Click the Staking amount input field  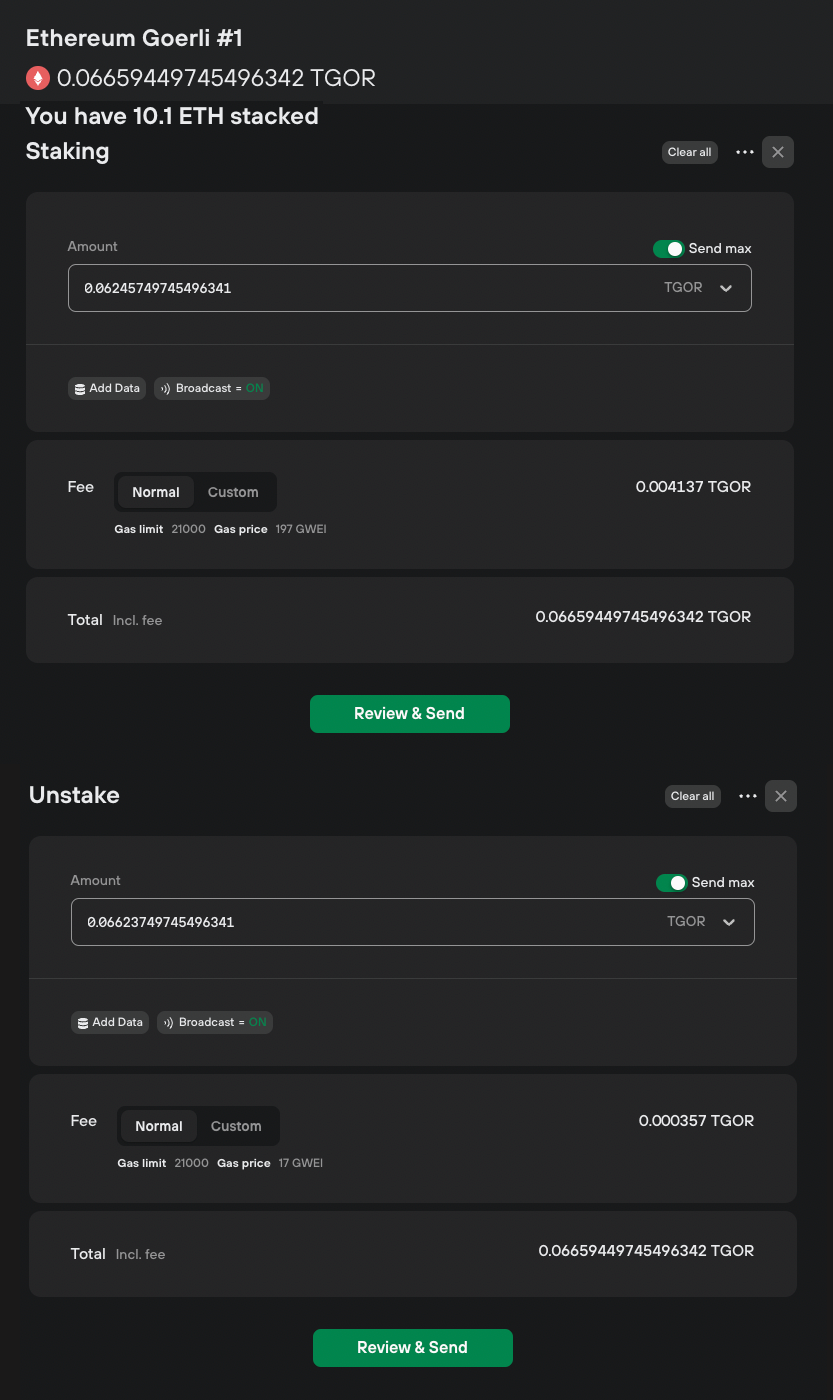[x=300, y=287]
